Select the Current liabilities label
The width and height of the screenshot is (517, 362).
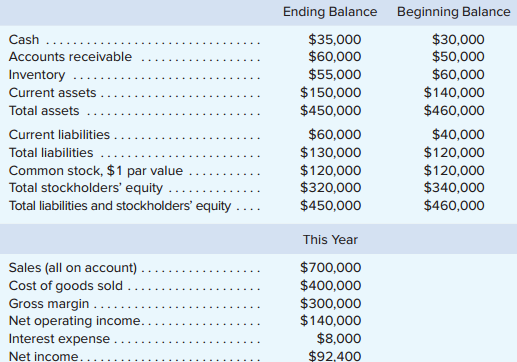click(x=59, y=135)
